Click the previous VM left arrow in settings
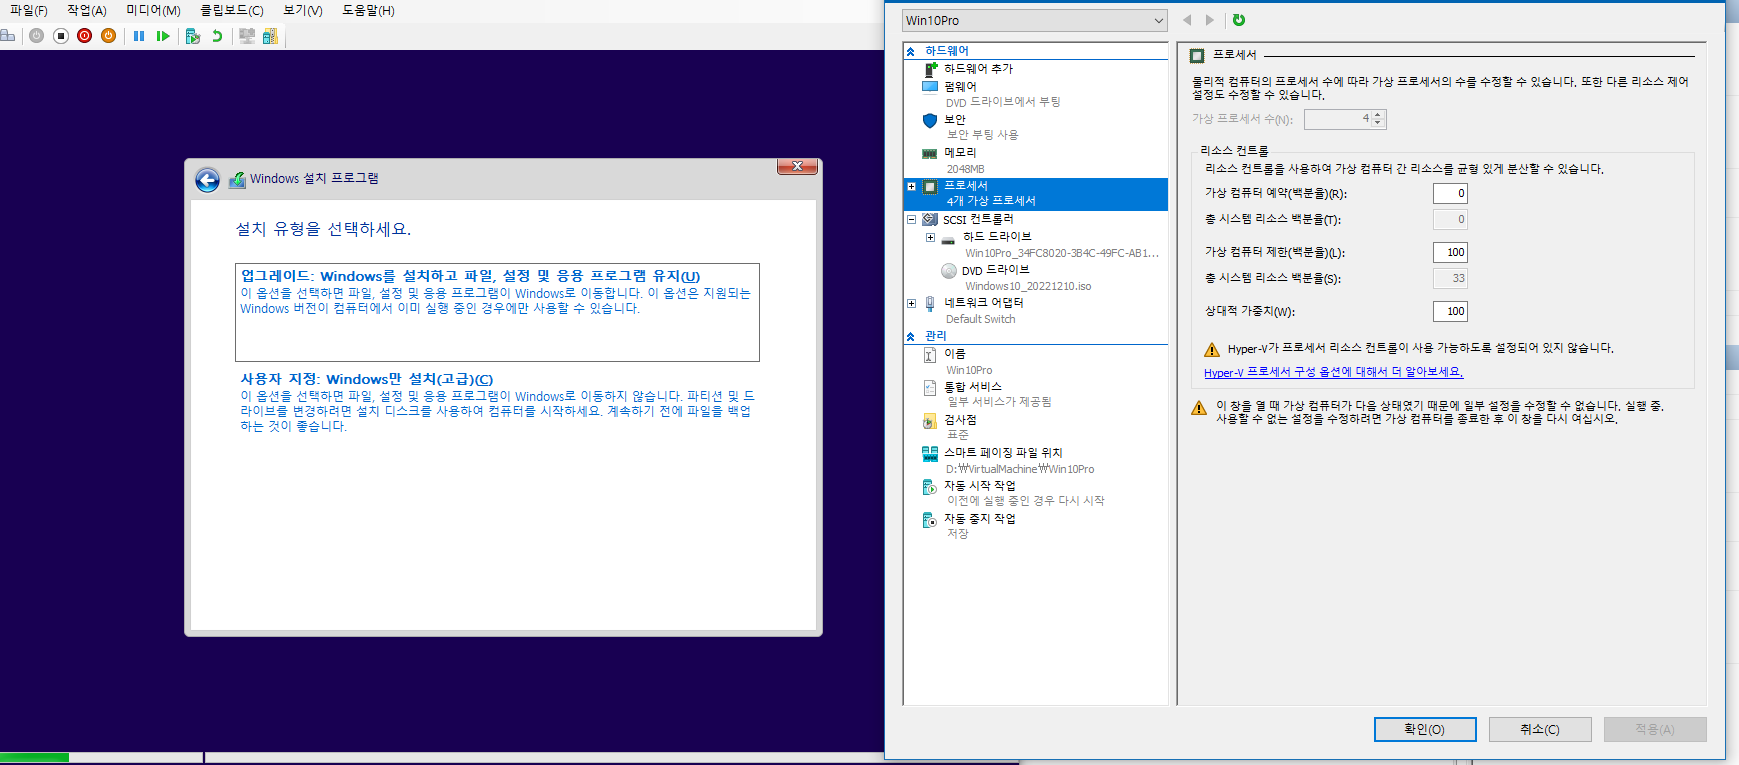 1187,20
